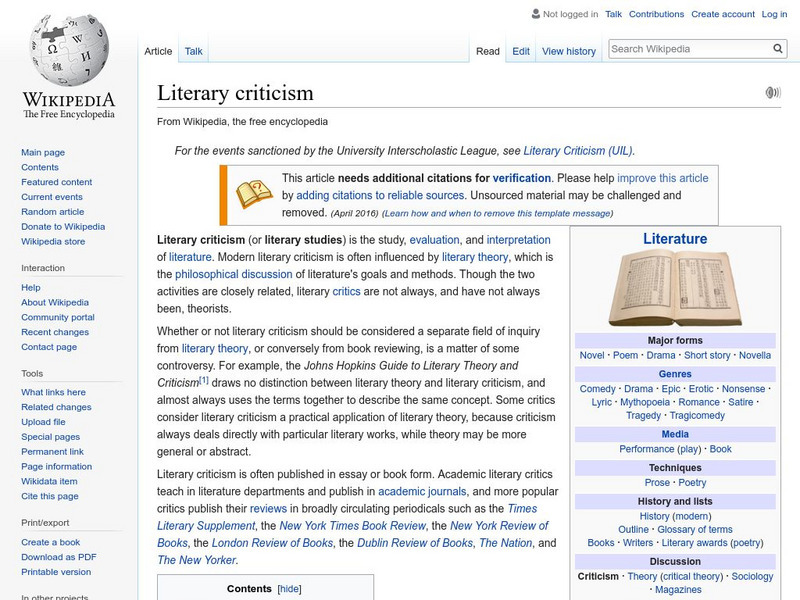Open the Literature infobox title link
This screenshot has height=600, width=800.
(x=675, y=239)
